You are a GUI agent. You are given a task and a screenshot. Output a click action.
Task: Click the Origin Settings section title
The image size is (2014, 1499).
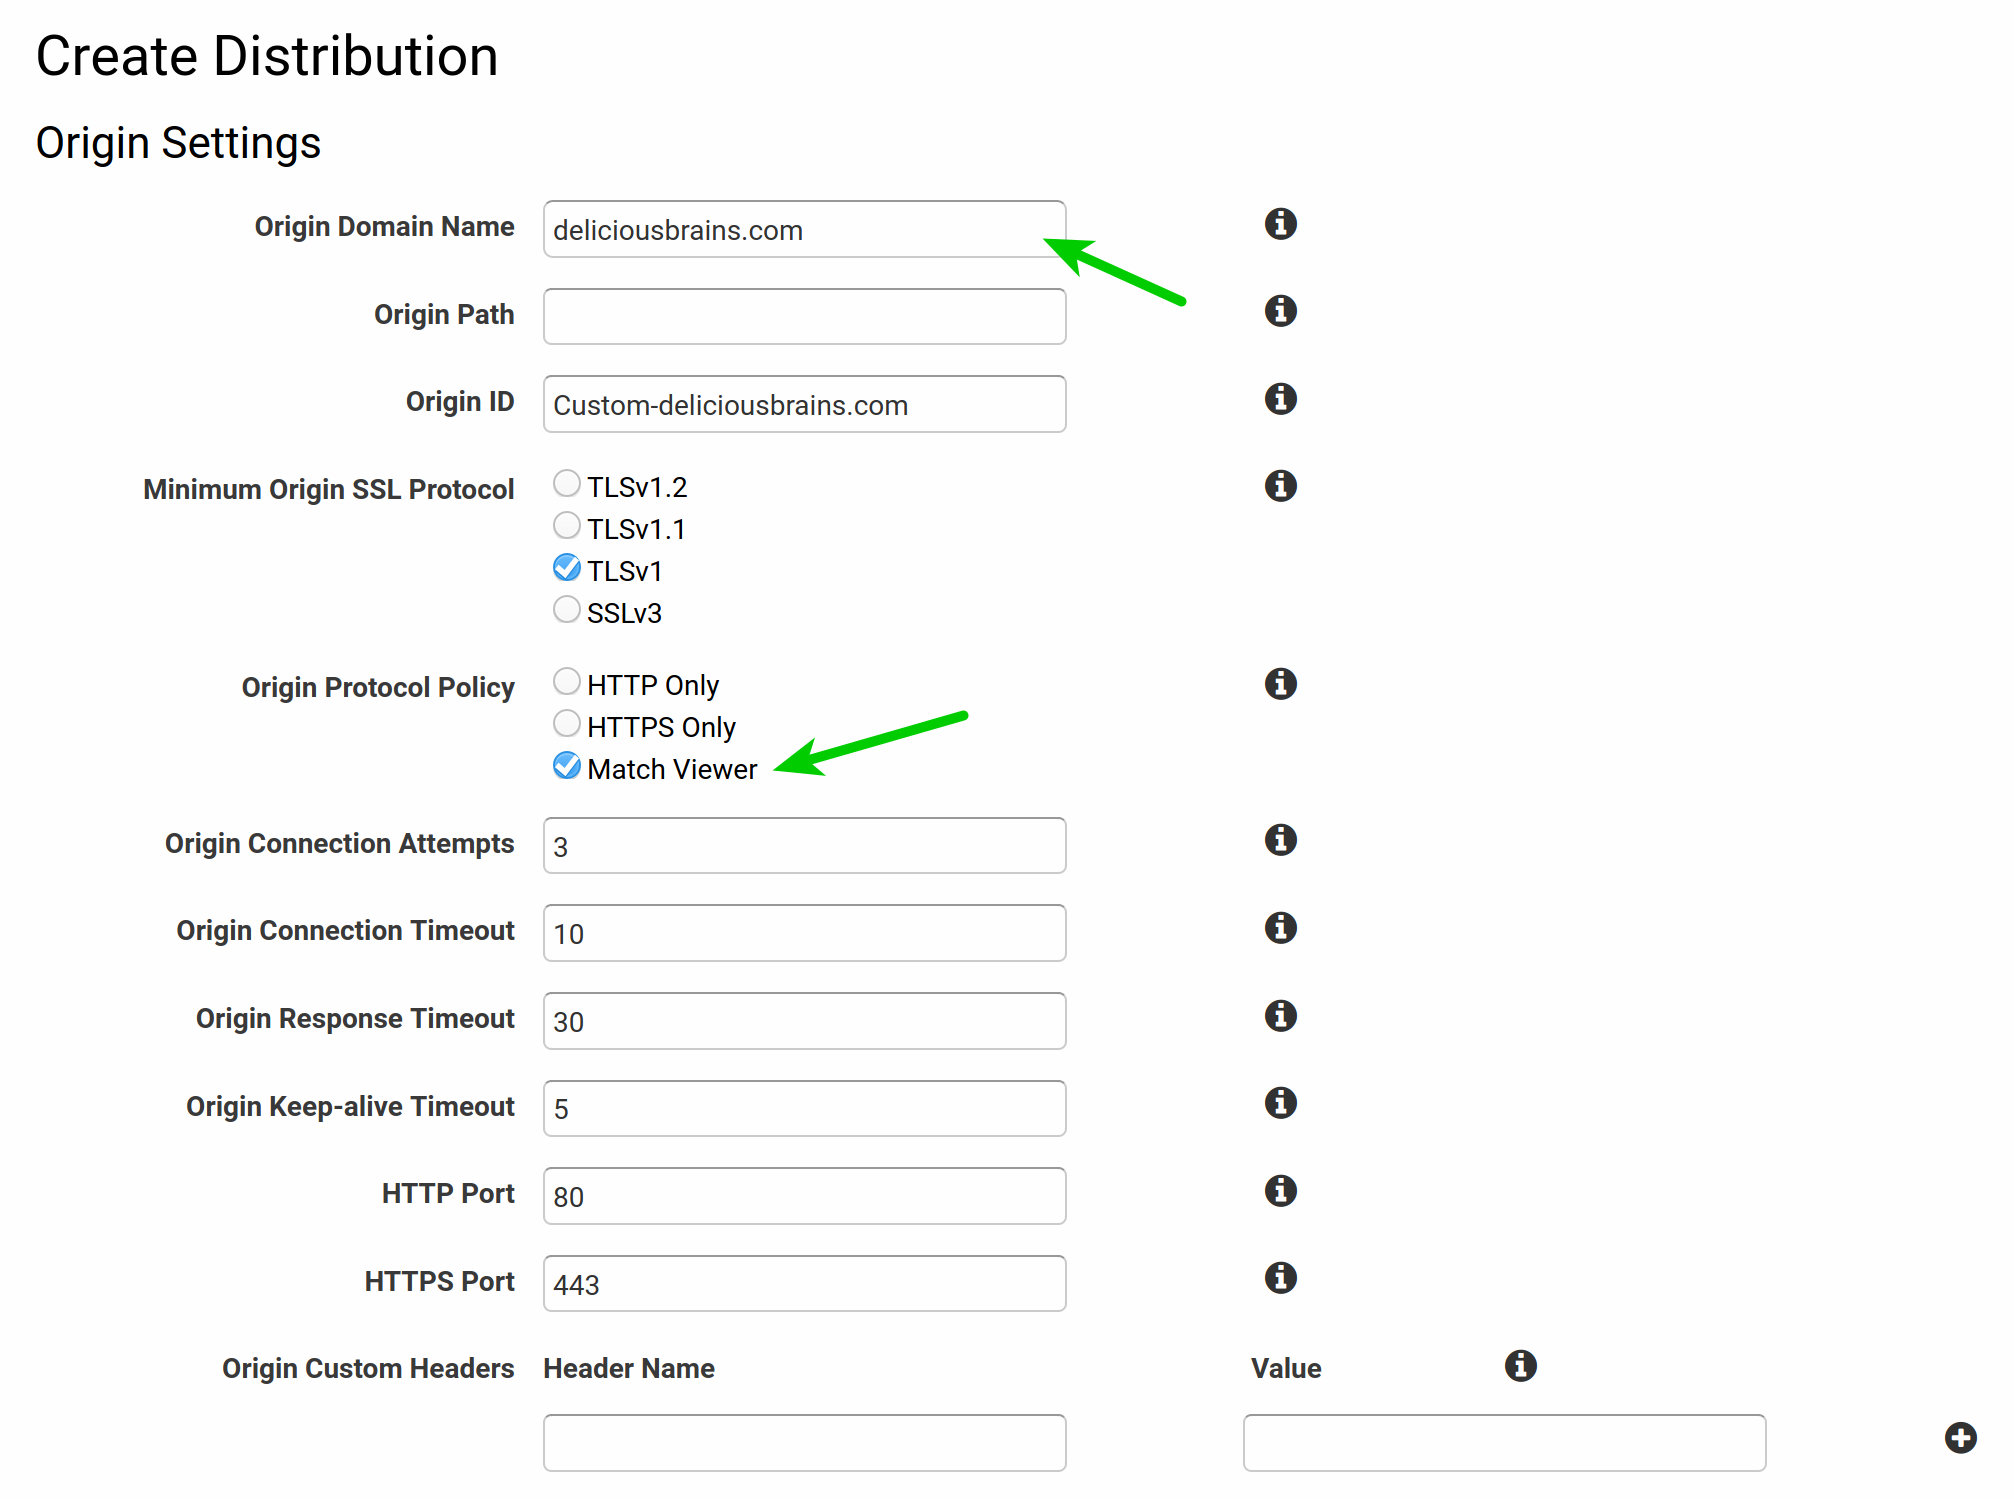(x=178, y=143)
